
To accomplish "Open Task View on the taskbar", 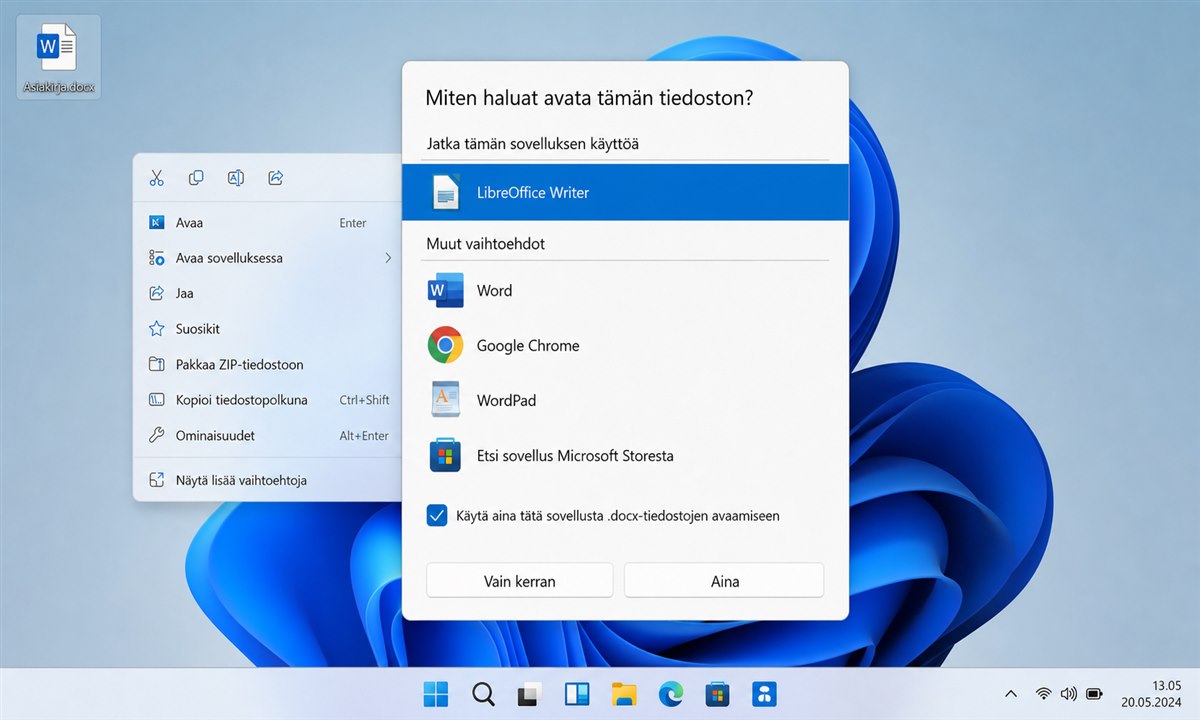I will (530, 694).
